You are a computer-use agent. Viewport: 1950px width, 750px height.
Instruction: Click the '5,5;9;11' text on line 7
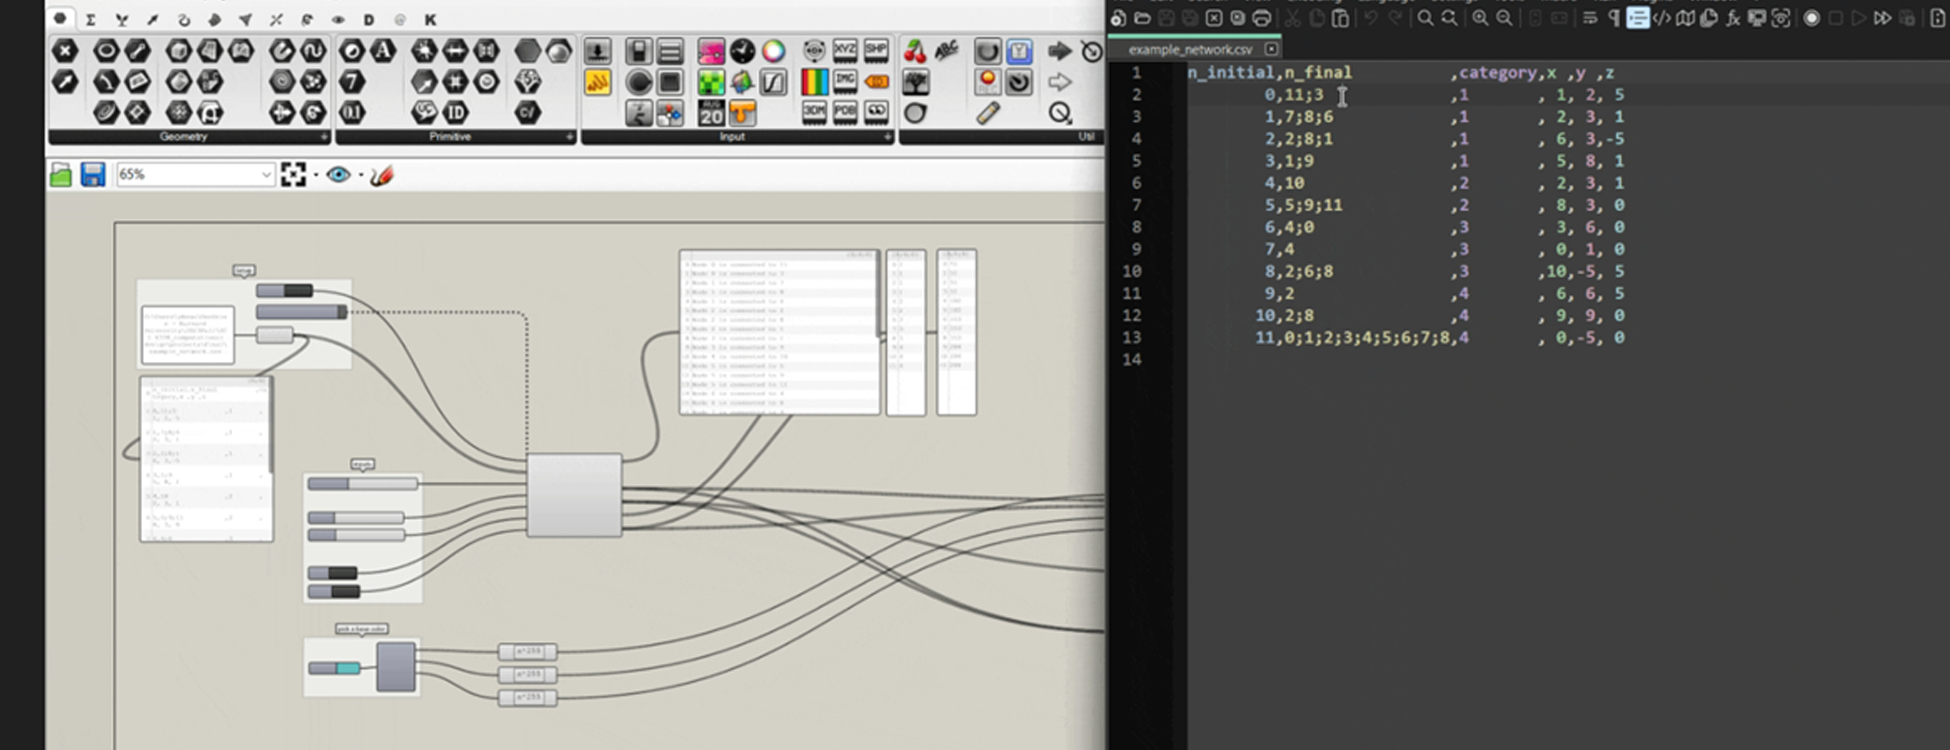[x=1303, y=205]
